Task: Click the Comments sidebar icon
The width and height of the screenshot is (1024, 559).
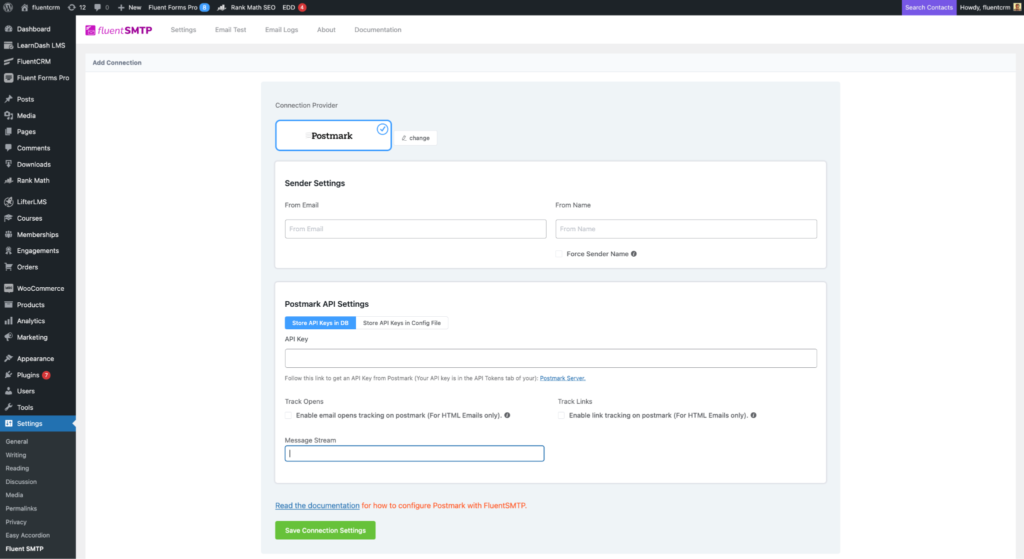Action: pos(8,148)
